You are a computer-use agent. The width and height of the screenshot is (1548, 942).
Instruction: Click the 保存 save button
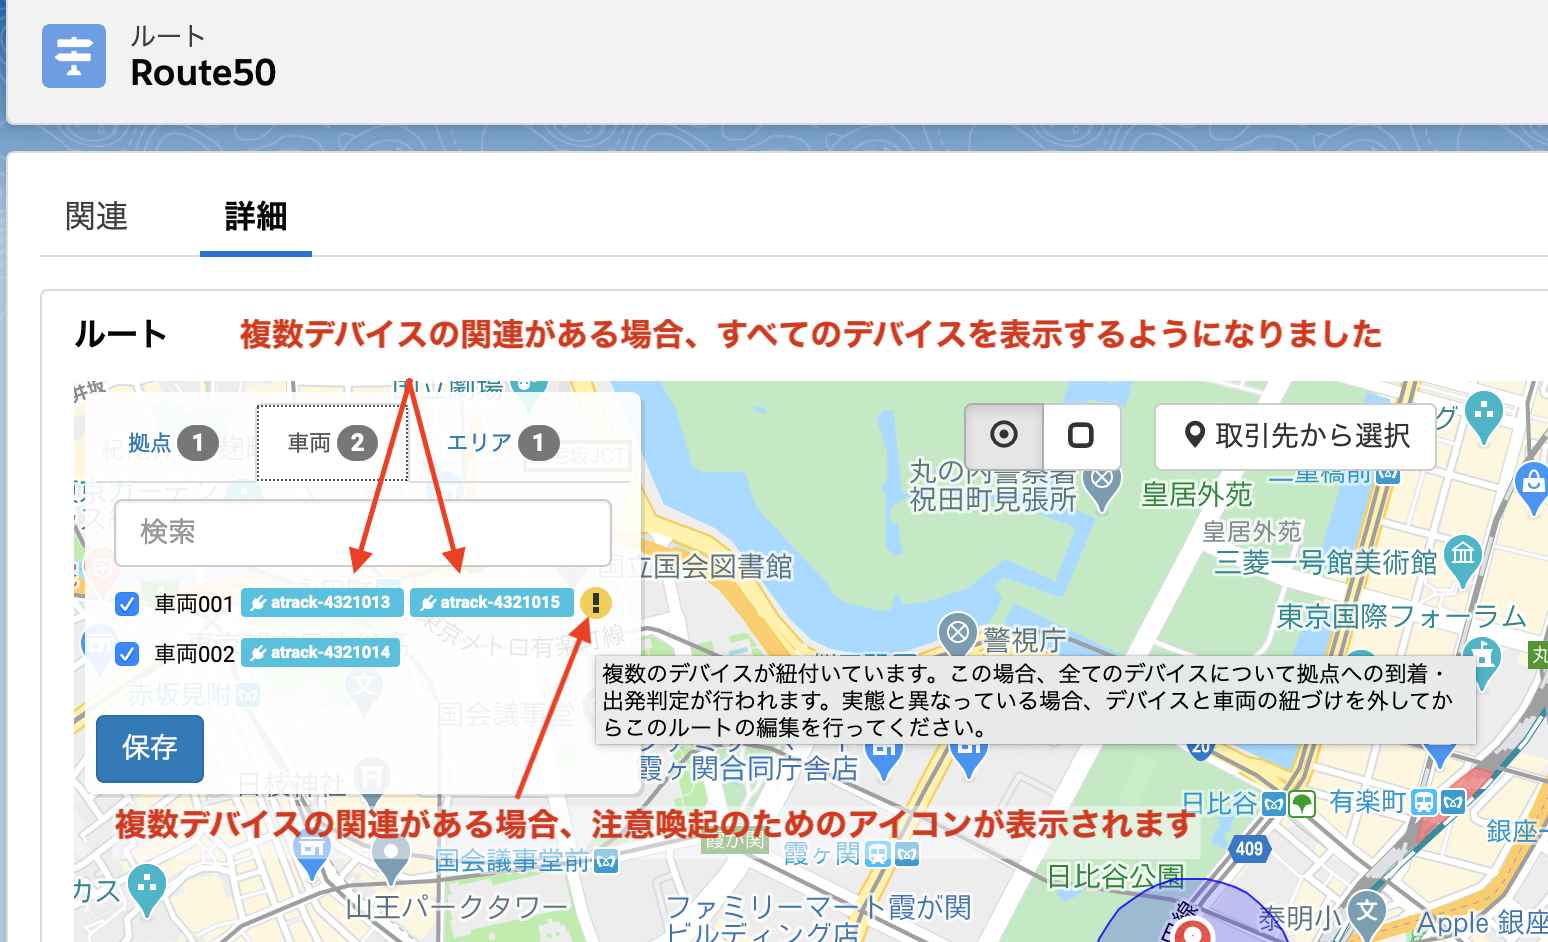[x=150, y=748]
